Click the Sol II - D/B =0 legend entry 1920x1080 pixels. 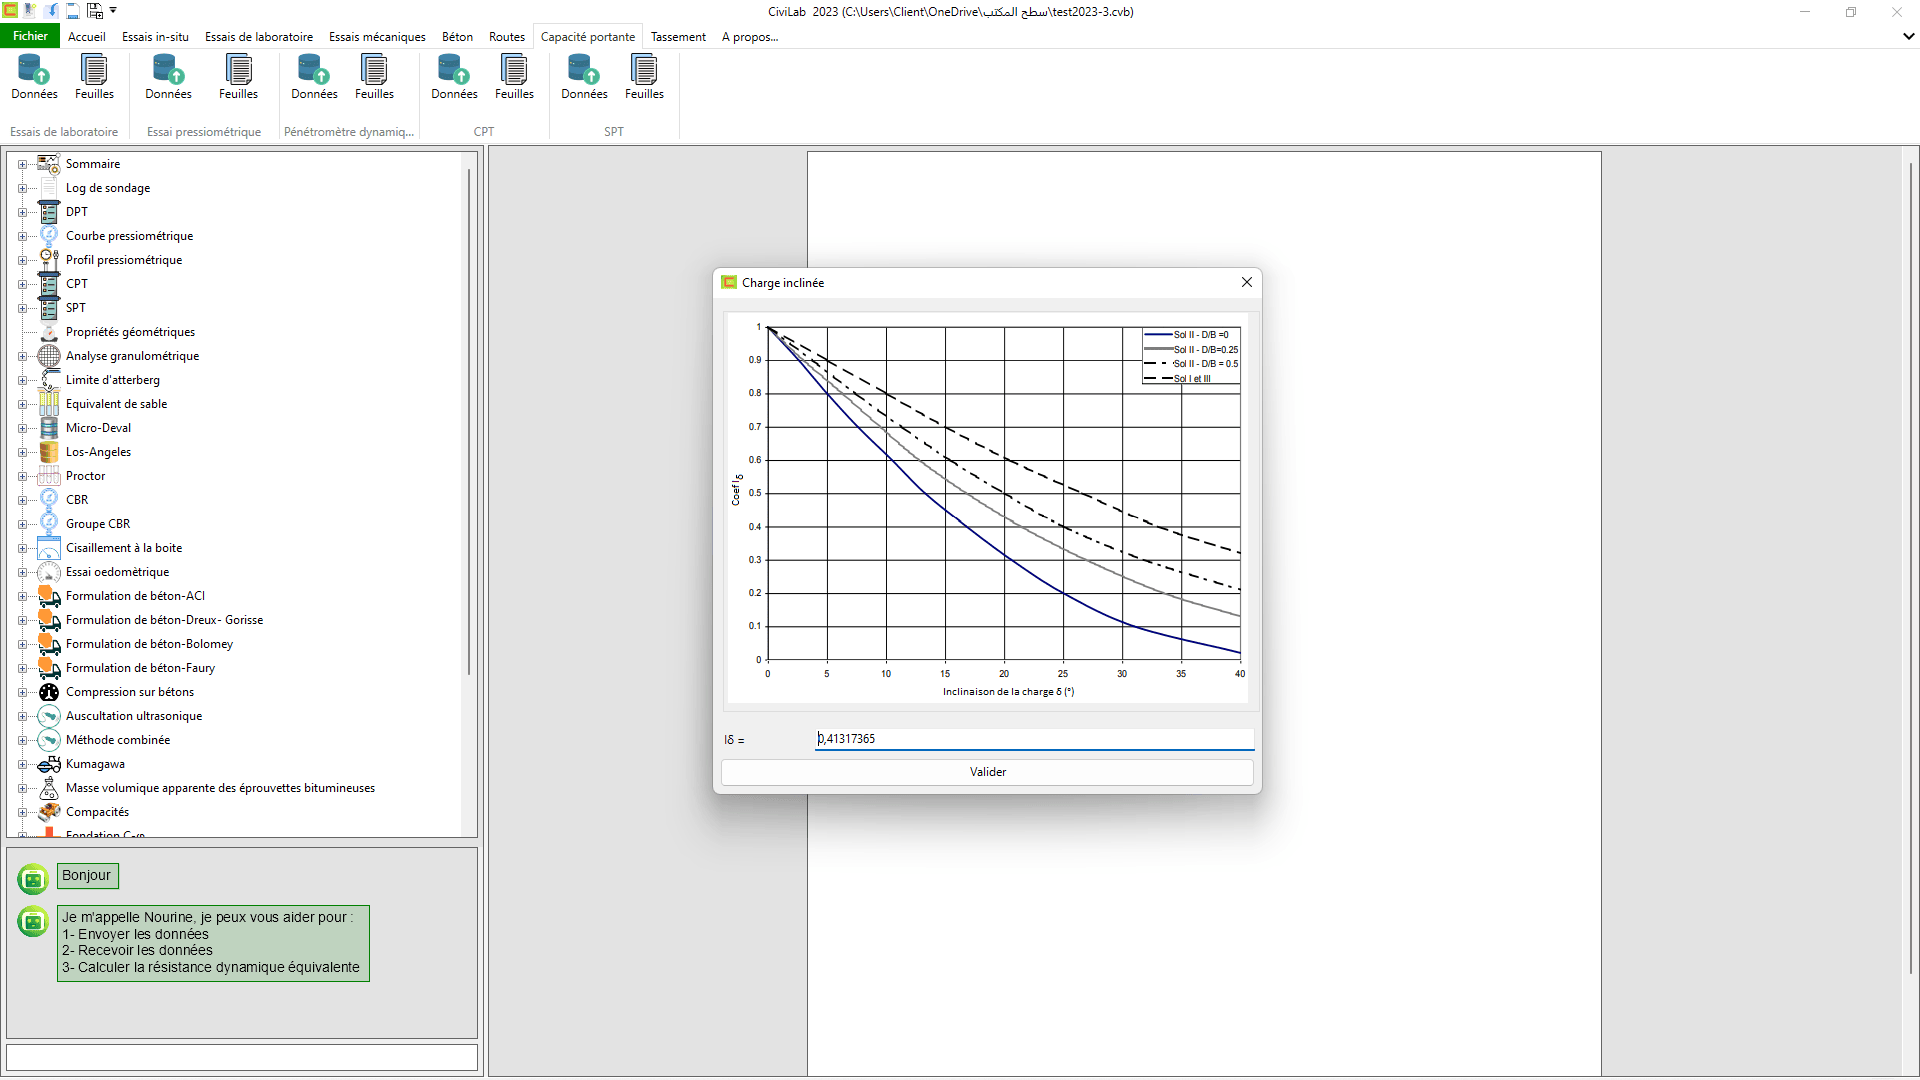(1188, 335)
